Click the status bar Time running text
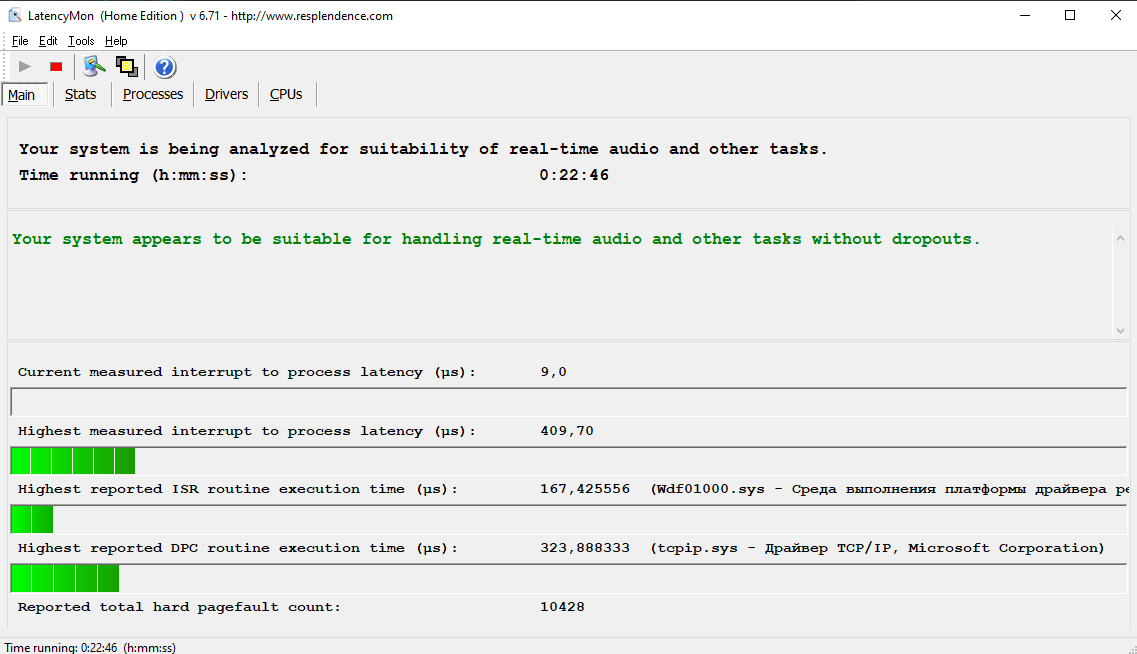This screenshot has width=1137, height=654. click(x=90, y=647)
